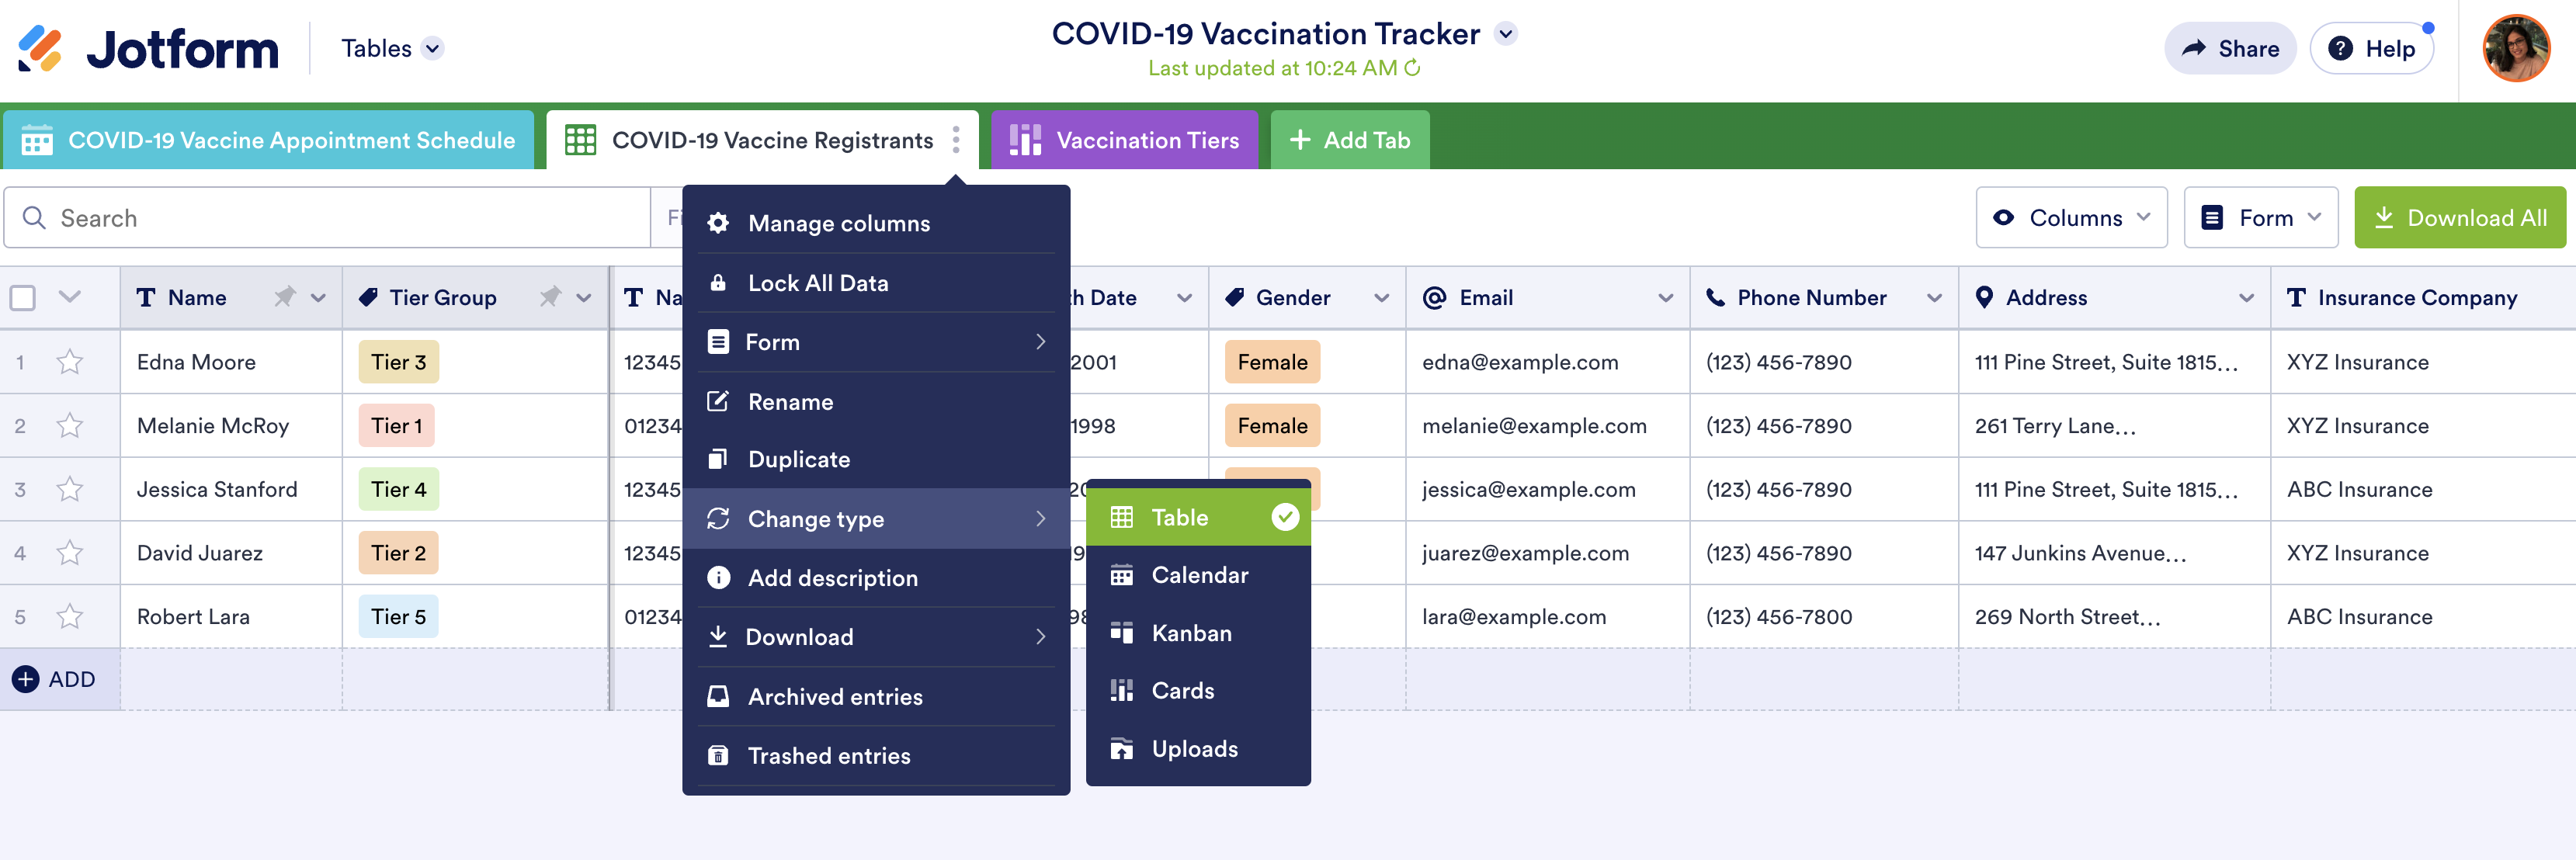Open the user profile avatar
Viewport: 2576px width, 860px height.
pos(2515,48)
